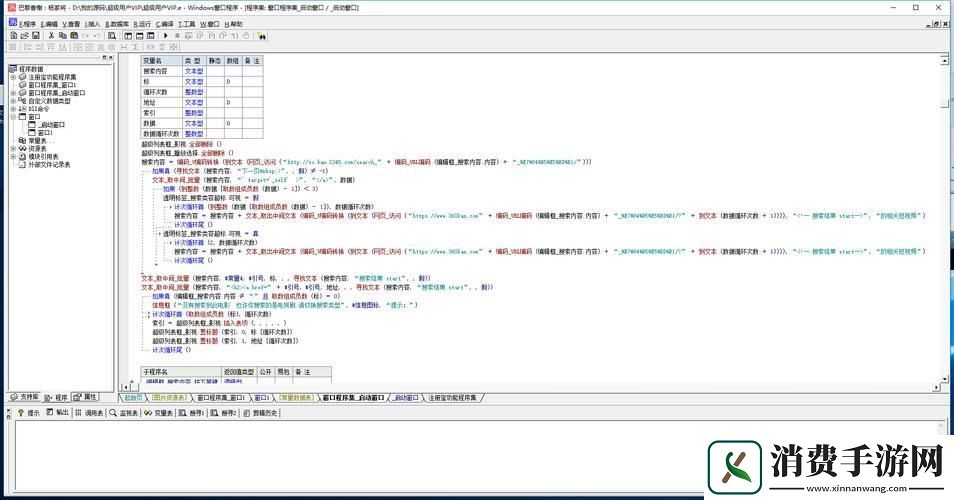This screenshot has width=954, height=500.
Task: Click the code editor horizontal scrollbar right arrow
Action: (936, 387)
